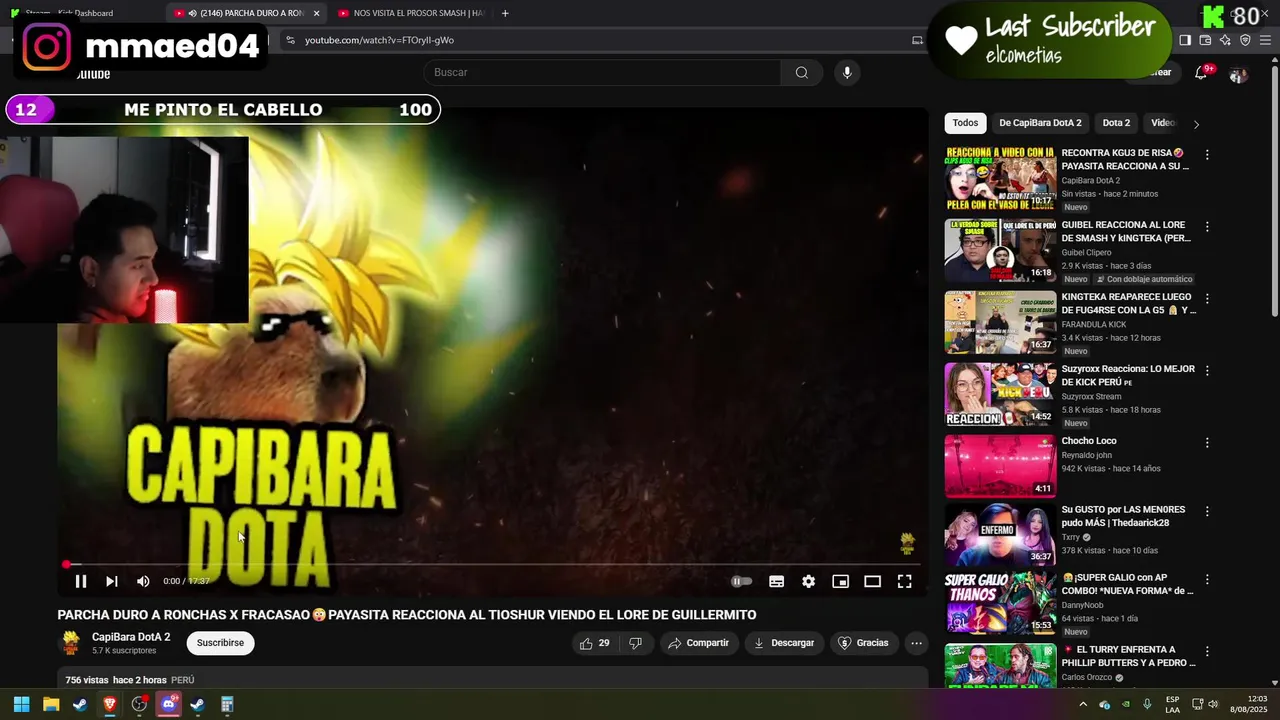This screenshot has height=720, width=1280.
Task: Click the video progress bar
Action: [492, 564]
